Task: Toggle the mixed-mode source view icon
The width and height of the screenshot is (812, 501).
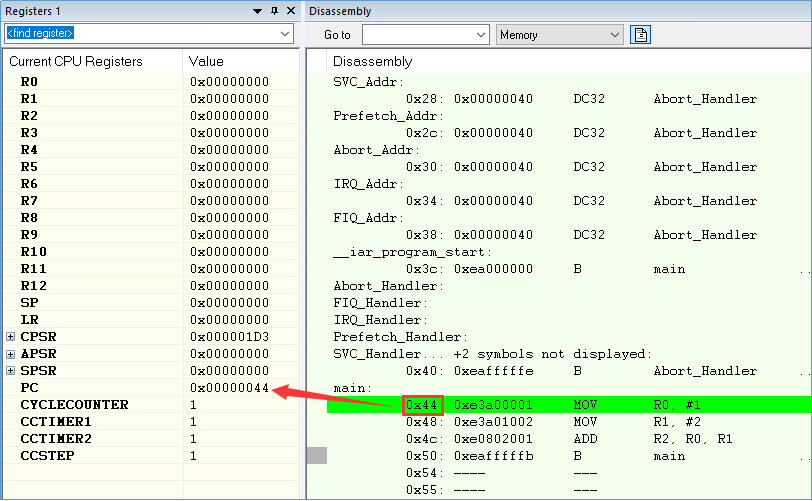Action: pos(641,35)
